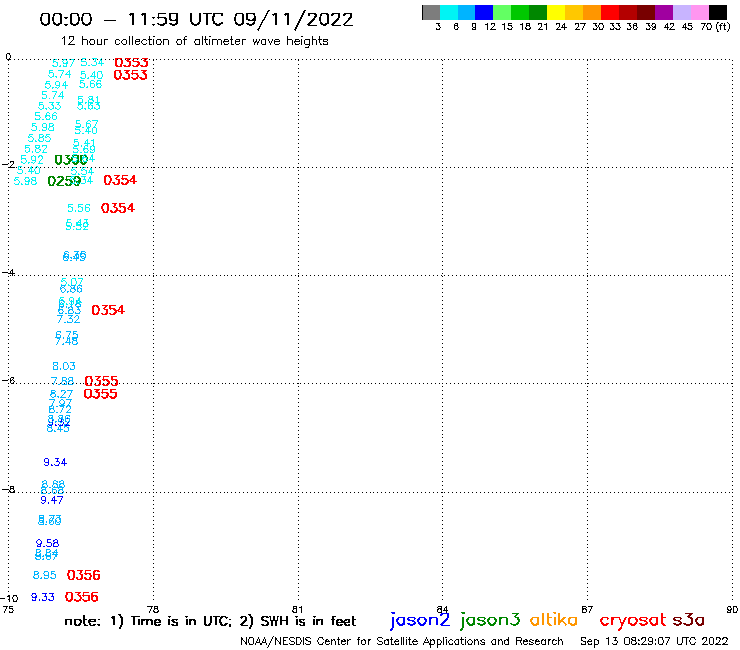
Task: Click wave height value 5.33
Action: click(50, 106)
